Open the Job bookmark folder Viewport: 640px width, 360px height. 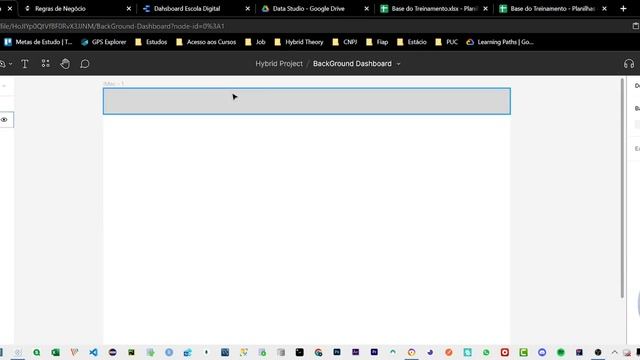click(x=255, y=42)
